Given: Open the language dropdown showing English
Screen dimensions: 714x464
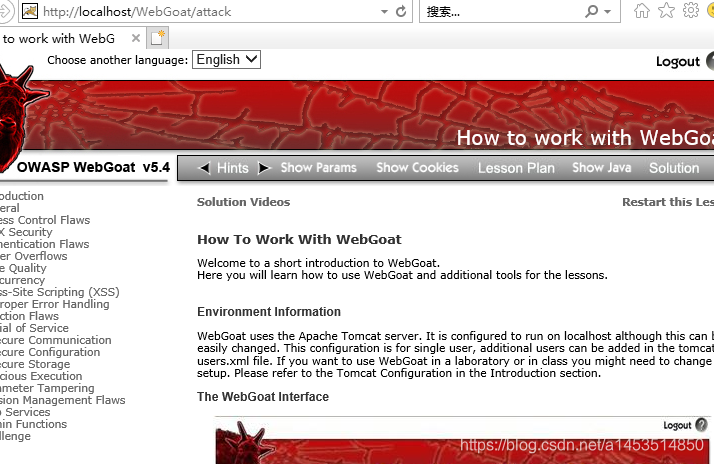Looking at the screenshot, I should click(226, 60).
